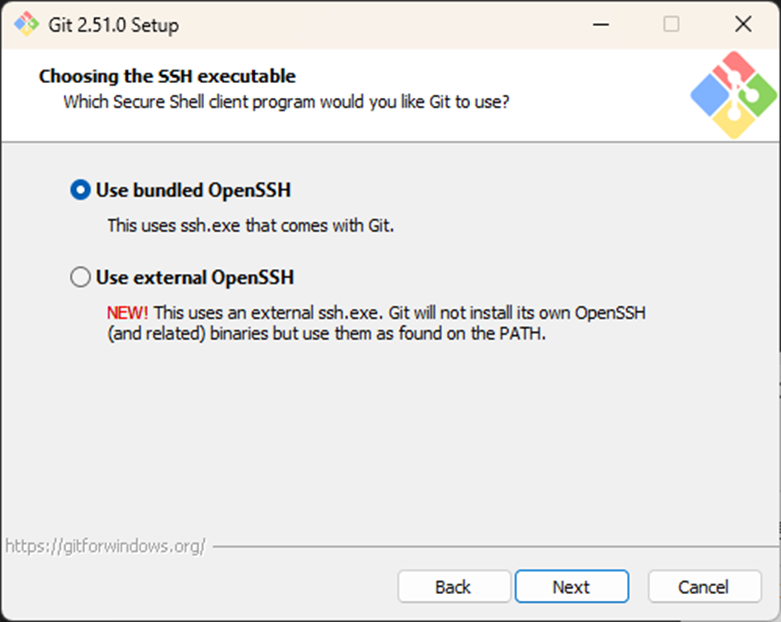Cancel the Git installation

[x=703, y=587]
